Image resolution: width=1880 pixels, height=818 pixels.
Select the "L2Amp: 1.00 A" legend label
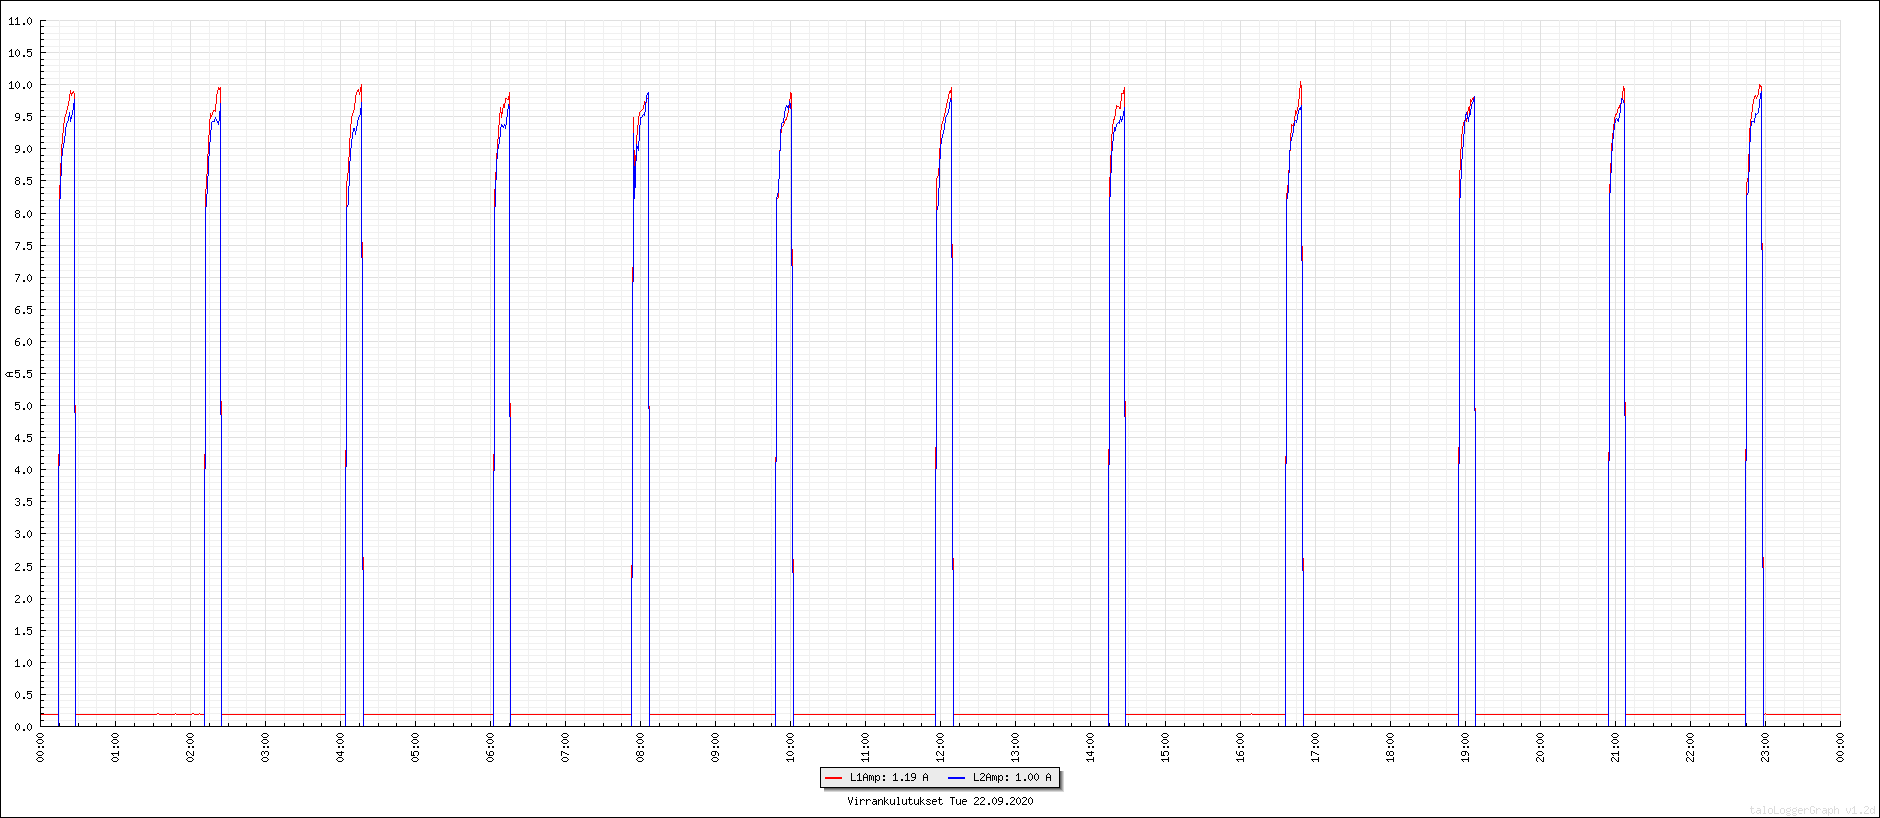[1012, 778]
